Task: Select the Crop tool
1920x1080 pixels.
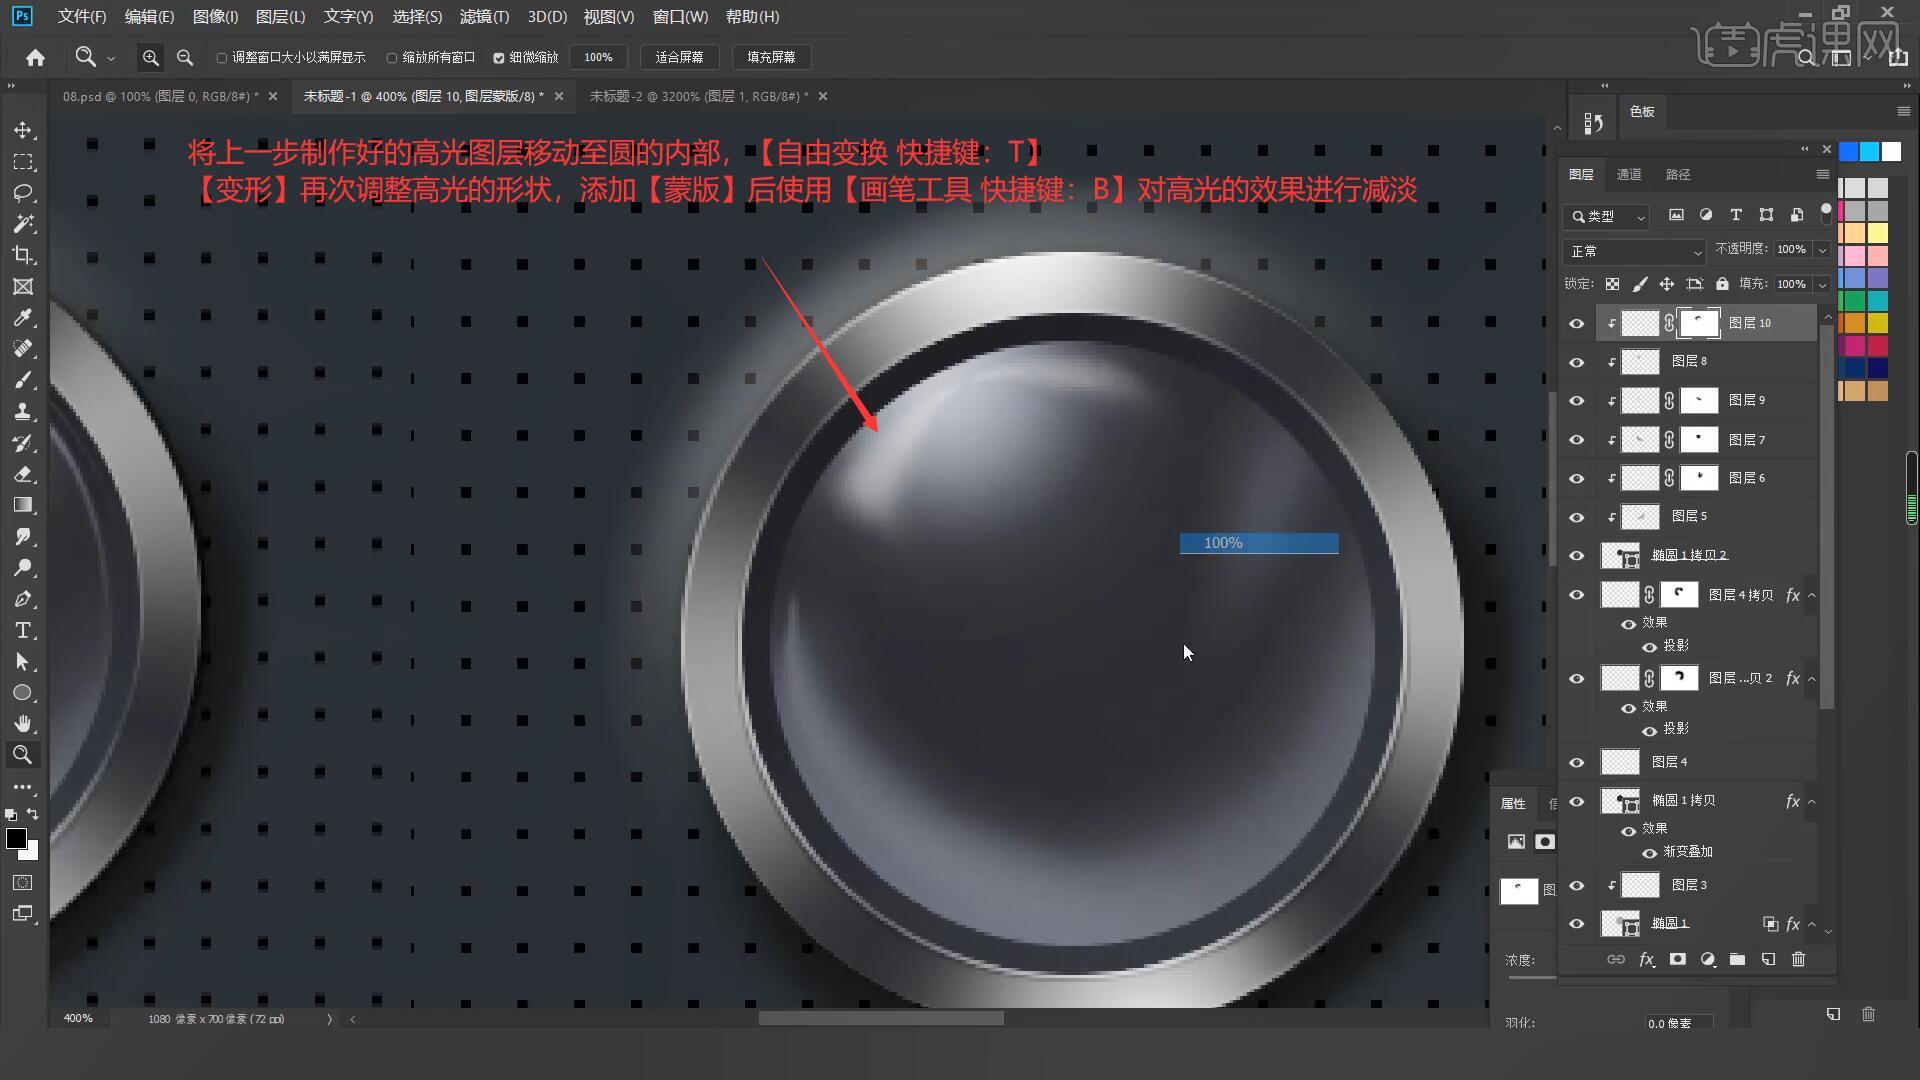Action: click(x=22, y=255)
